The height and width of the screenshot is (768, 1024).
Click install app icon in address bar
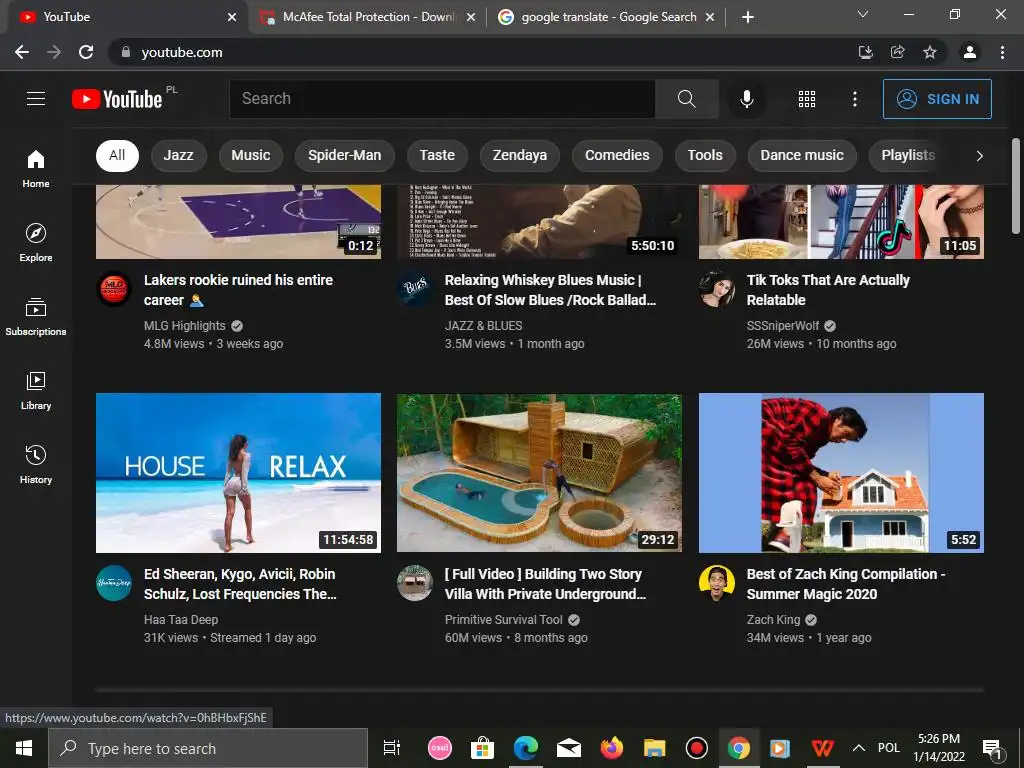(x=866, y=52)
